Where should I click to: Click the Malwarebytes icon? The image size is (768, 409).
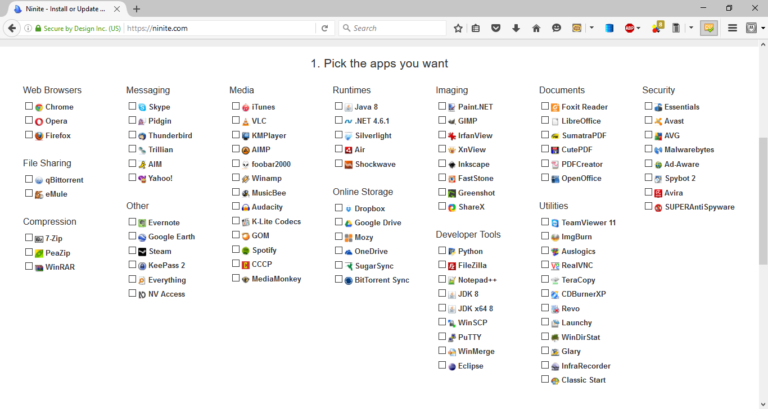point(658,150)
